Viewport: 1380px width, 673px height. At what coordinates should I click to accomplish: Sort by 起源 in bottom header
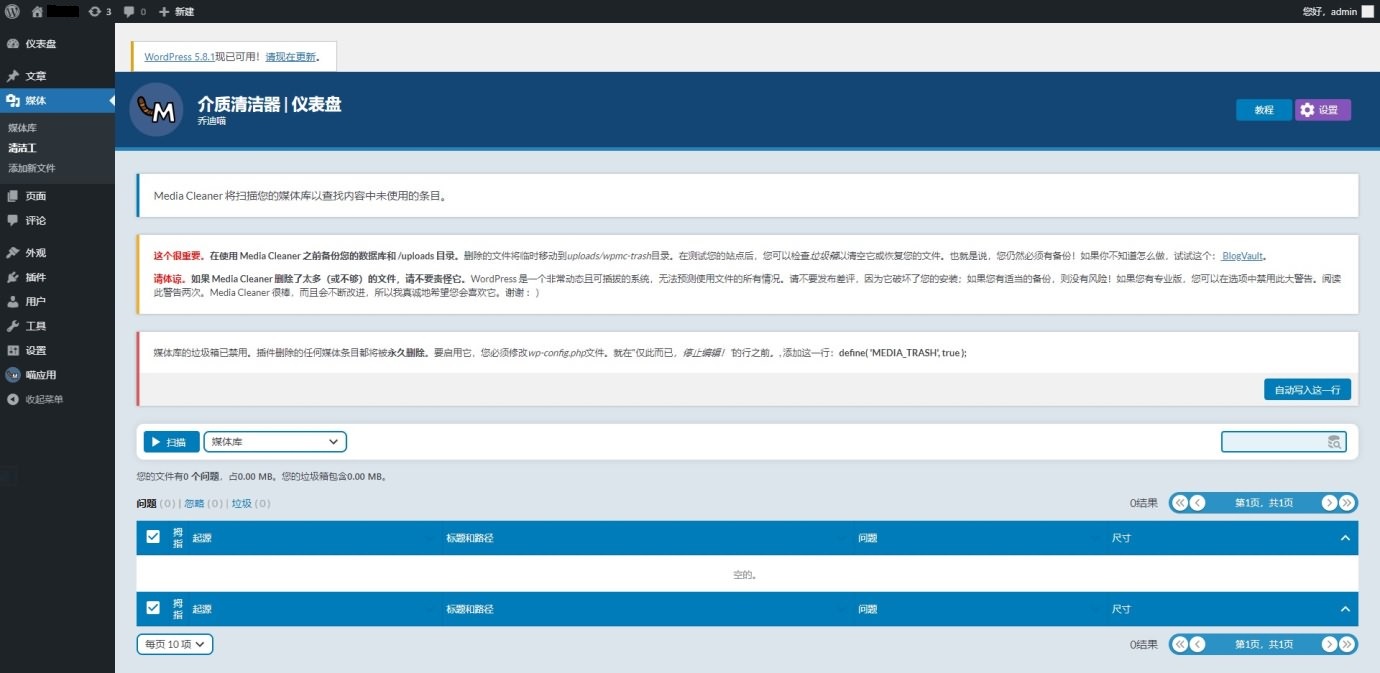coord(202,609)
